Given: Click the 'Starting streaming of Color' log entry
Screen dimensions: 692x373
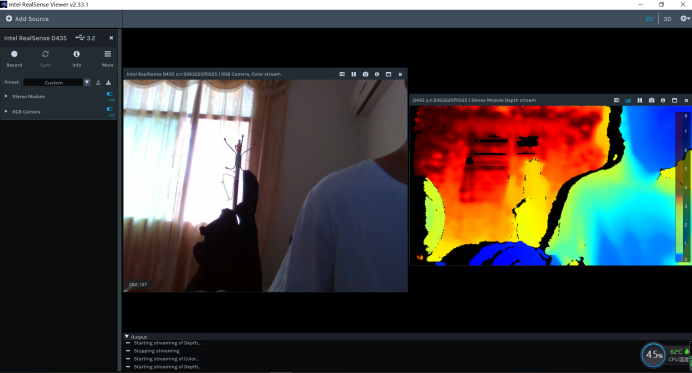Looking at the screenshot, I should [x=166, y=359].
